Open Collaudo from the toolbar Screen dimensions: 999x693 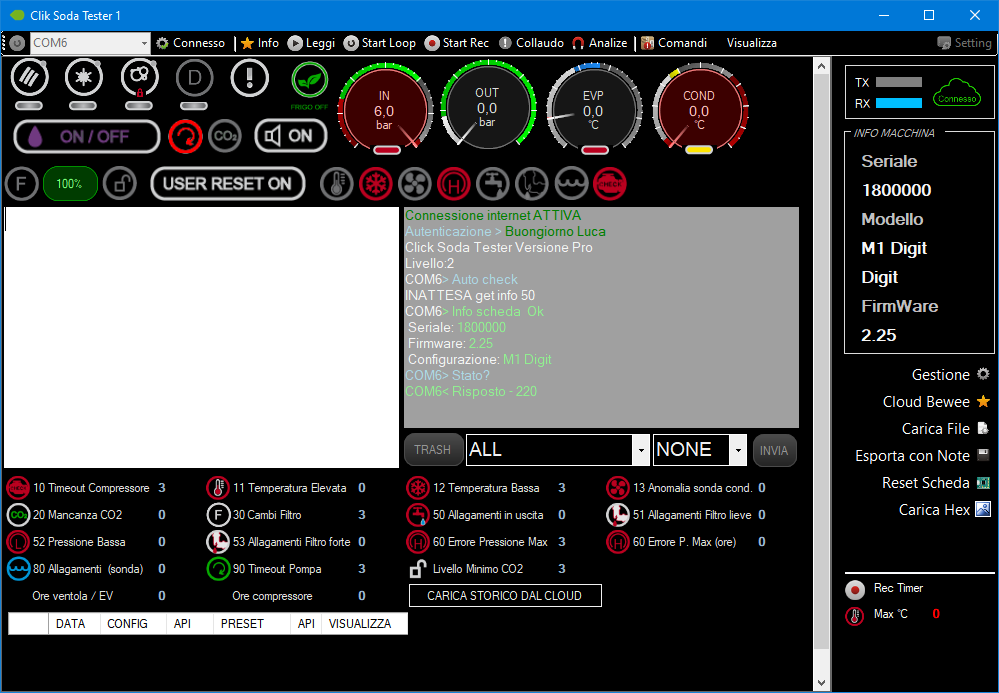click(x=531, y=43)
